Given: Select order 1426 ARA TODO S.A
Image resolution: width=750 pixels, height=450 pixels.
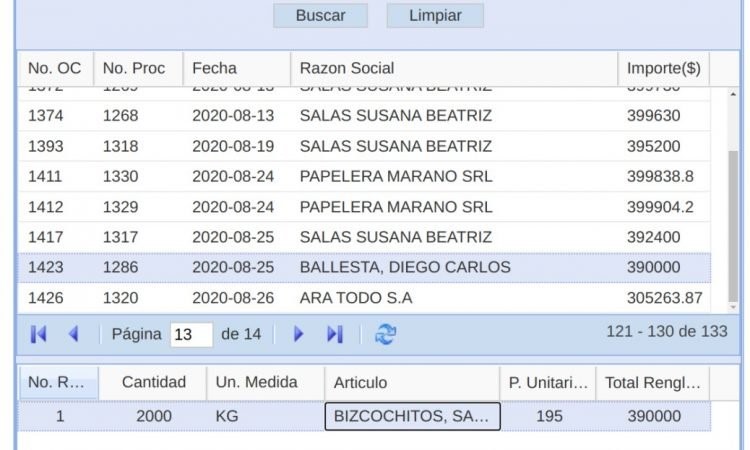Looking at the screenshot, I should 364,298.
